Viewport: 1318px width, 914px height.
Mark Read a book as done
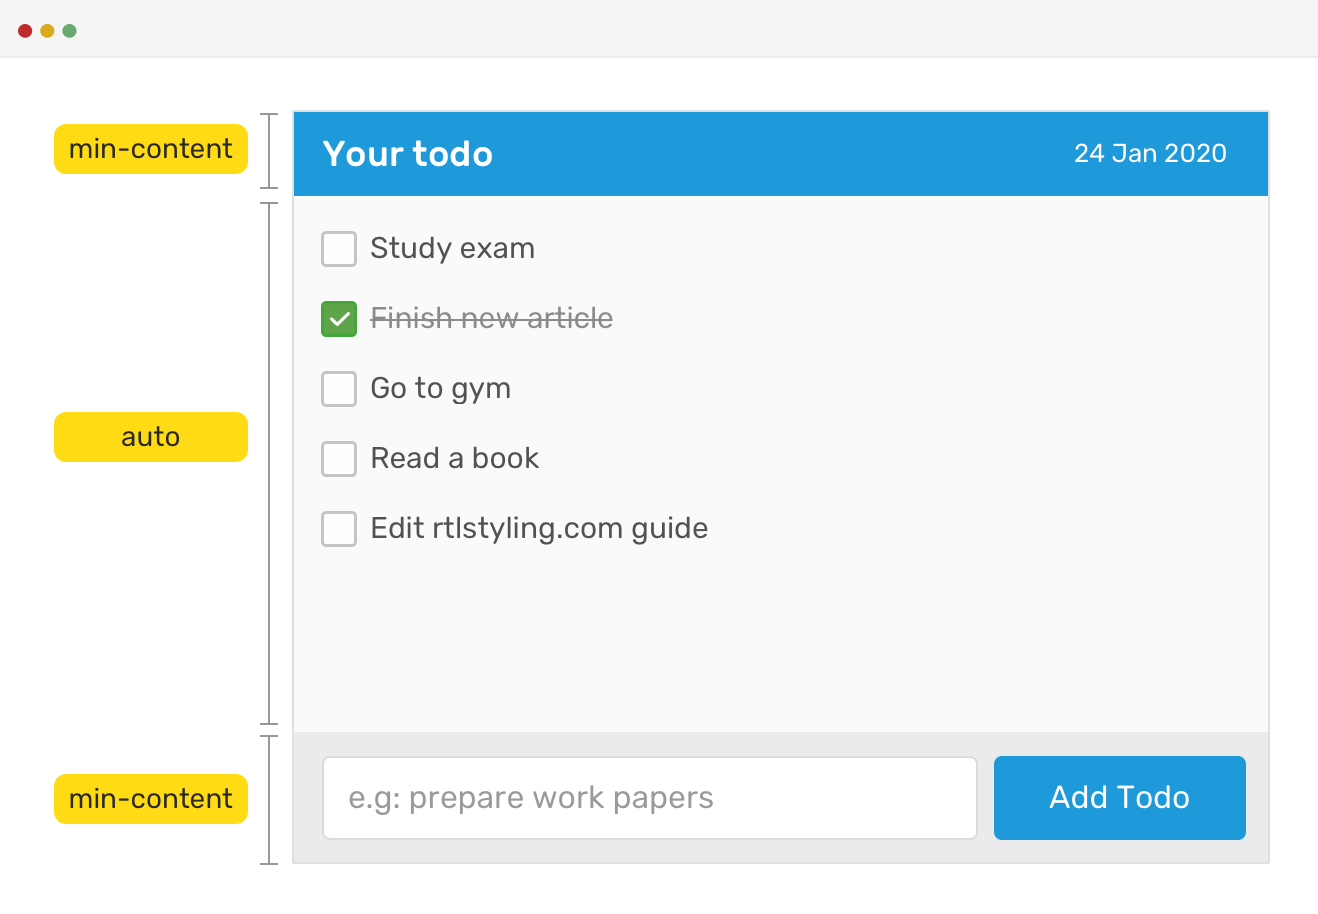pyautogui.click(x=339, y=459)
